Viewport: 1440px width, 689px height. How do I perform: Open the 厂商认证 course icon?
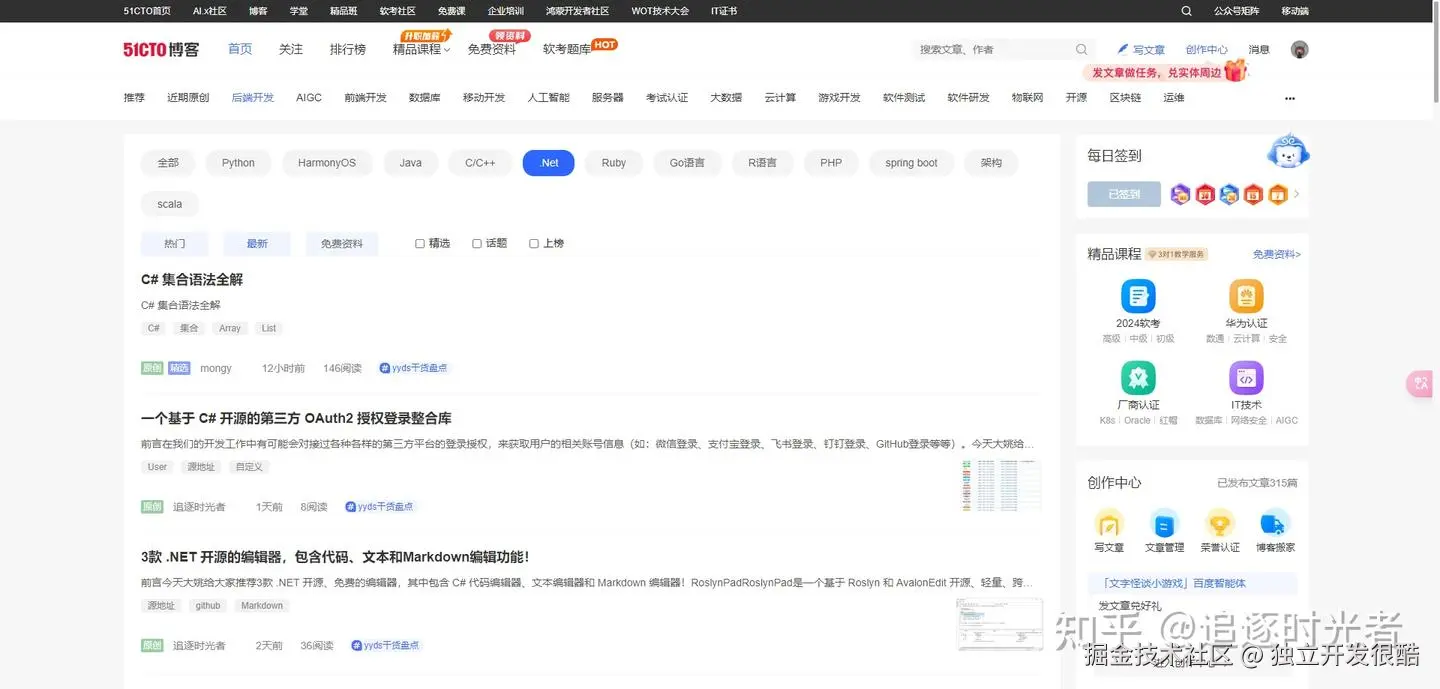click(x=1138, y=378)
